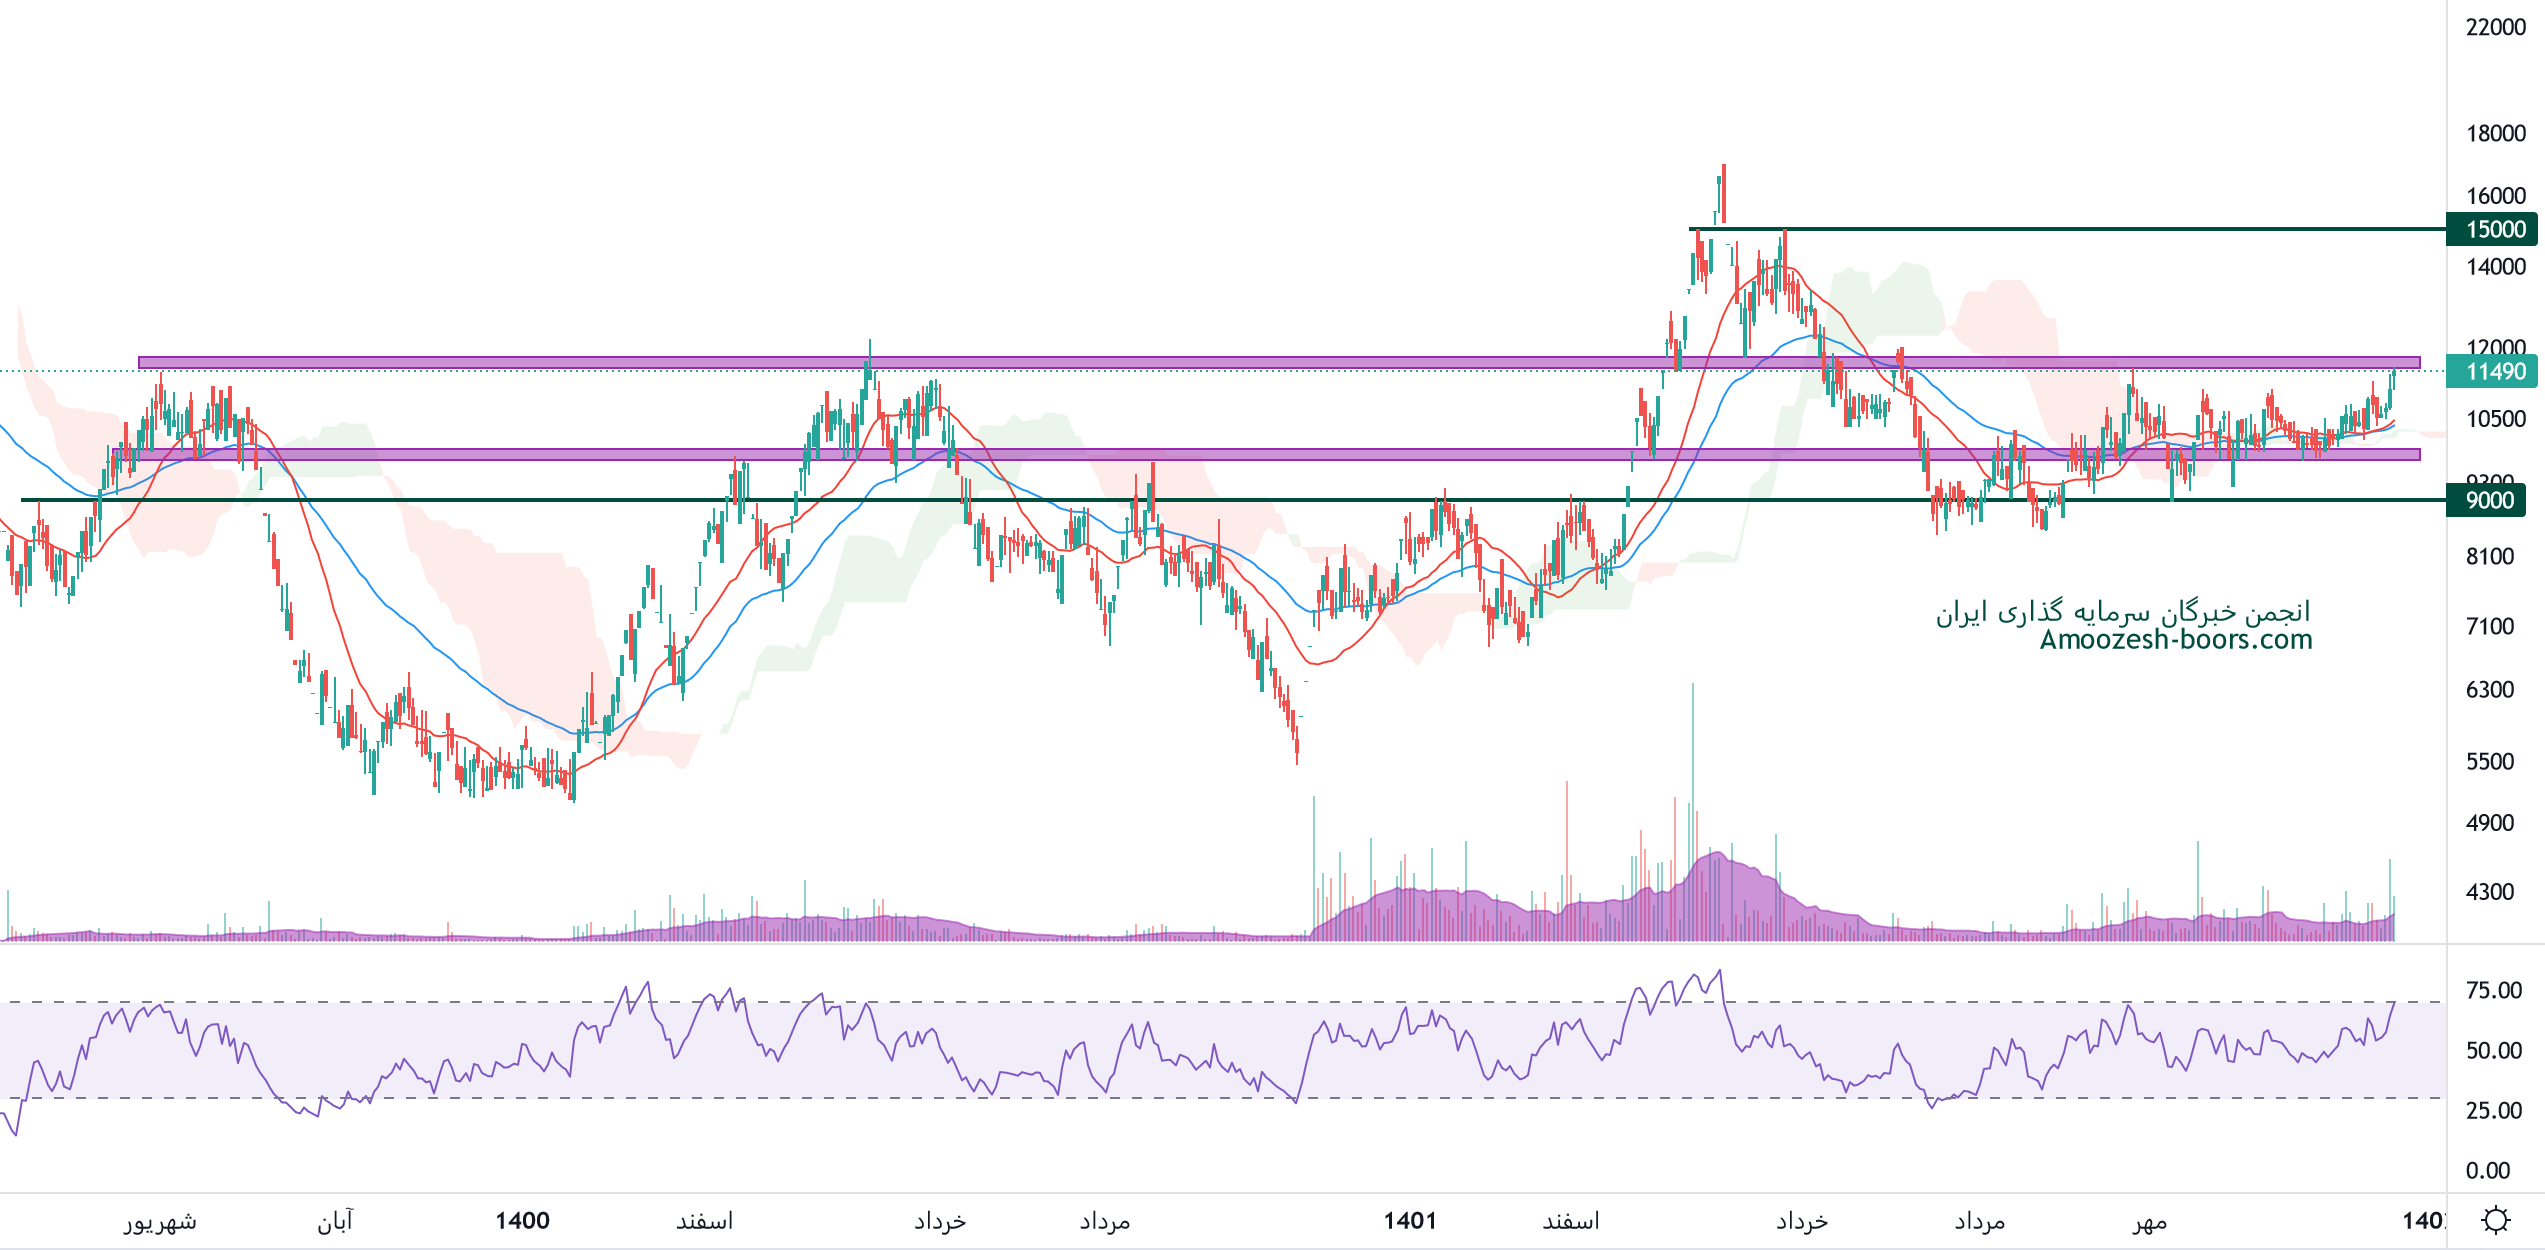Screen dimensions: 2545x1250
Task: Click the 18000 value on price scale
Action: [x=2495, y=133]
